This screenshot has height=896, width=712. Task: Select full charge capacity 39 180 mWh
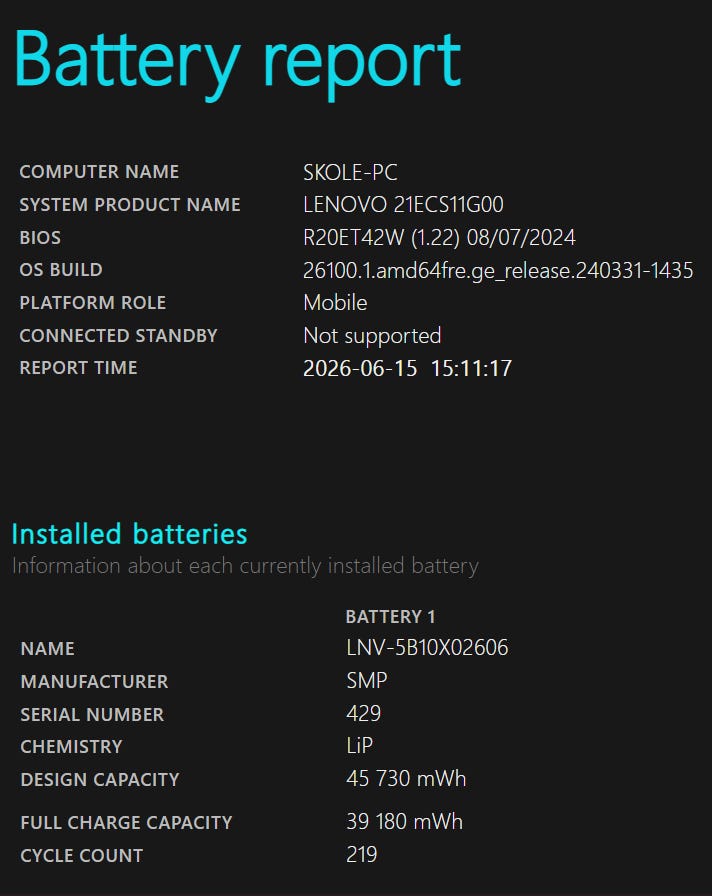405,822
